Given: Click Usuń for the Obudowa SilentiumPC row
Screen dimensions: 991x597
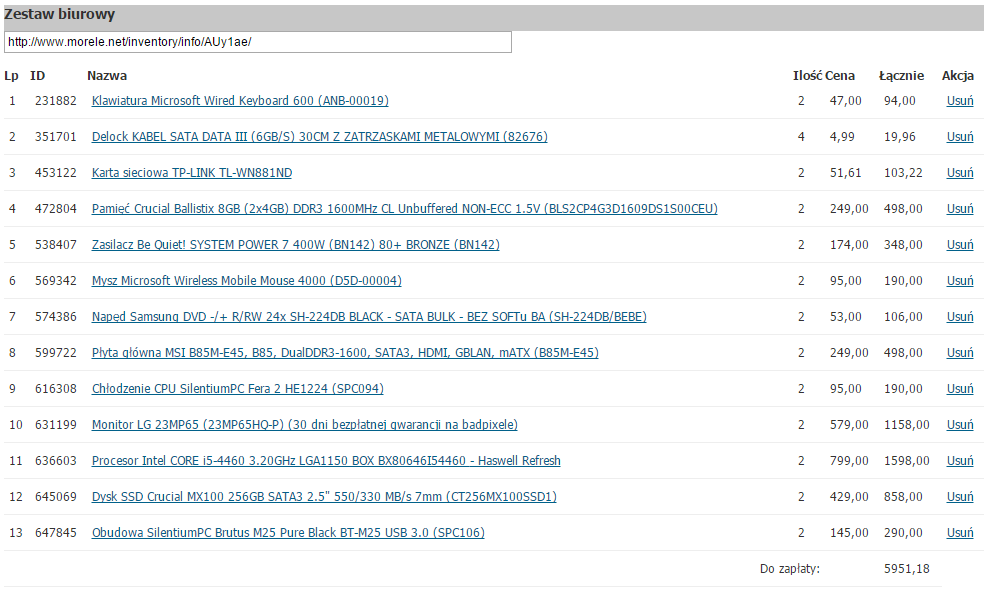Looking at the screenshot, I should (x=959, y=533).
